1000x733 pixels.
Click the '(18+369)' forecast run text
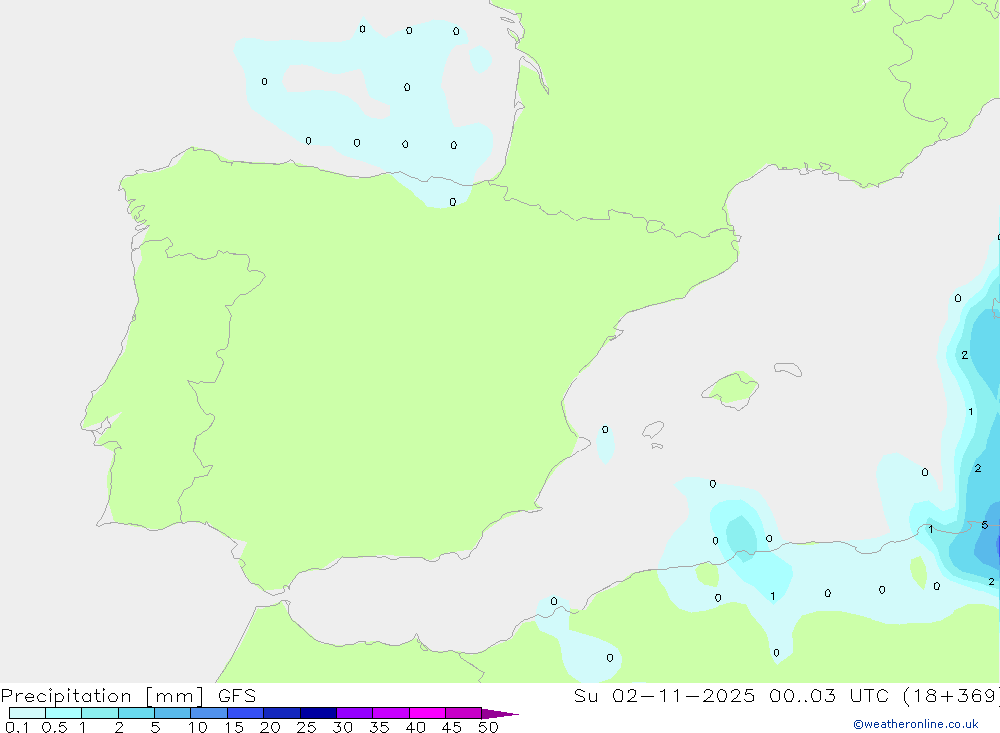[951, 695]
